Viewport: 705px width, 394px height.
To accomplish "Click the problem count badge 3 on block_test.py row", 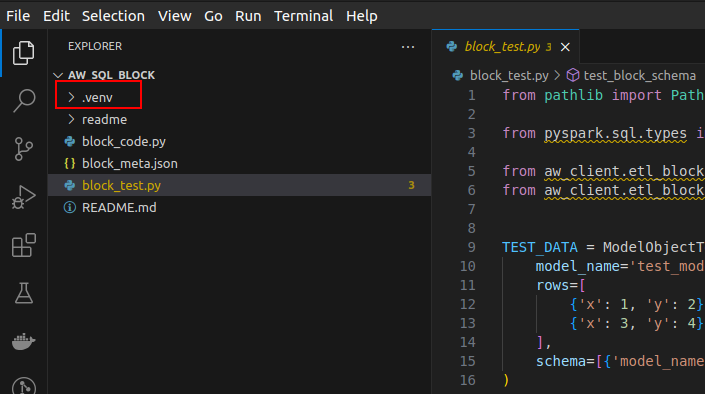I will [411, 185].
